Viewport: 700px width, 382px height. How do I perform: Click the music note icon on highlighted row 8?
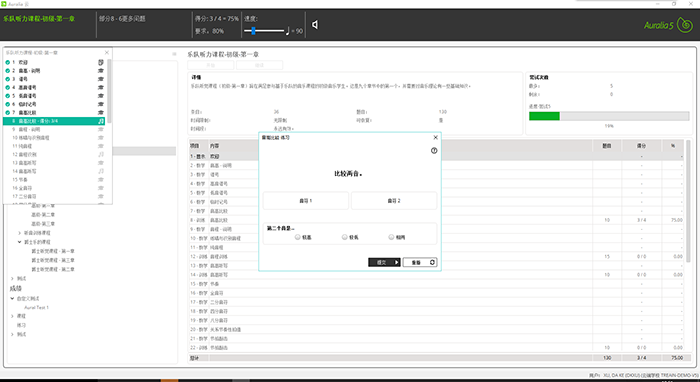tap(101, 121)
